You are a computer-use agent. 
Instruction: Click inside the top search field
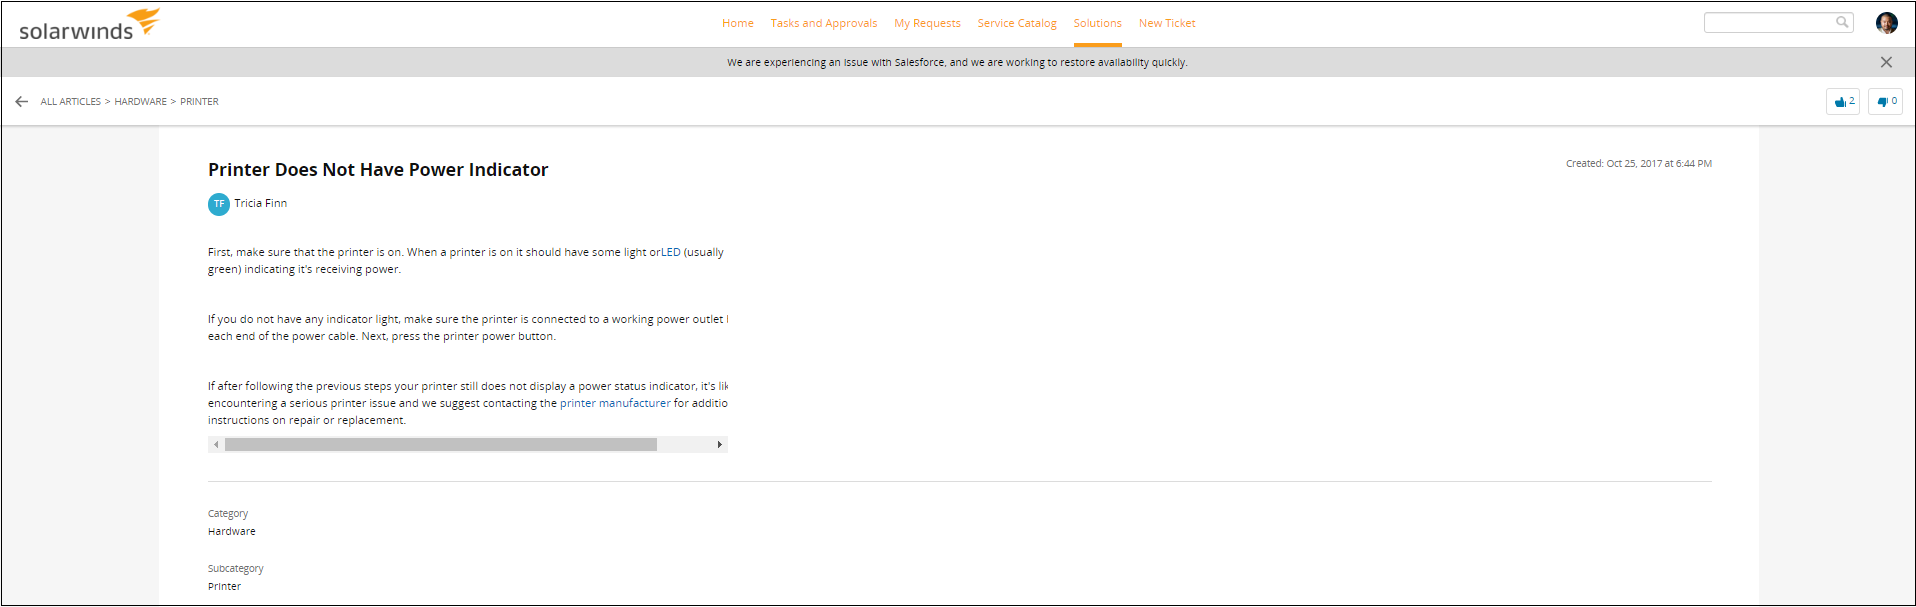1767,22
